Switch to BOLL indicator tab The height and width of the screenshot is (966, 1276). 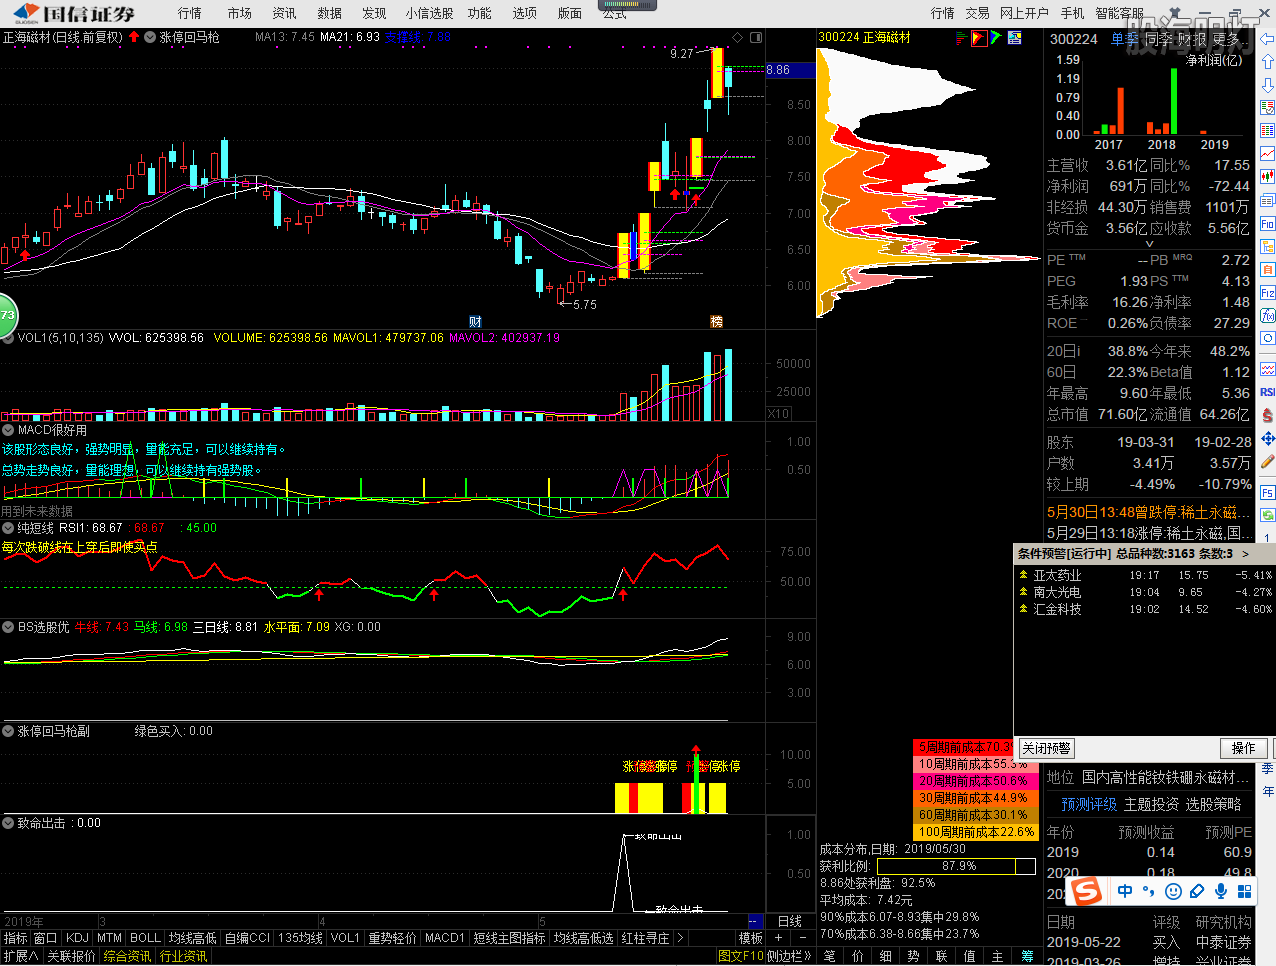(145, 938)
